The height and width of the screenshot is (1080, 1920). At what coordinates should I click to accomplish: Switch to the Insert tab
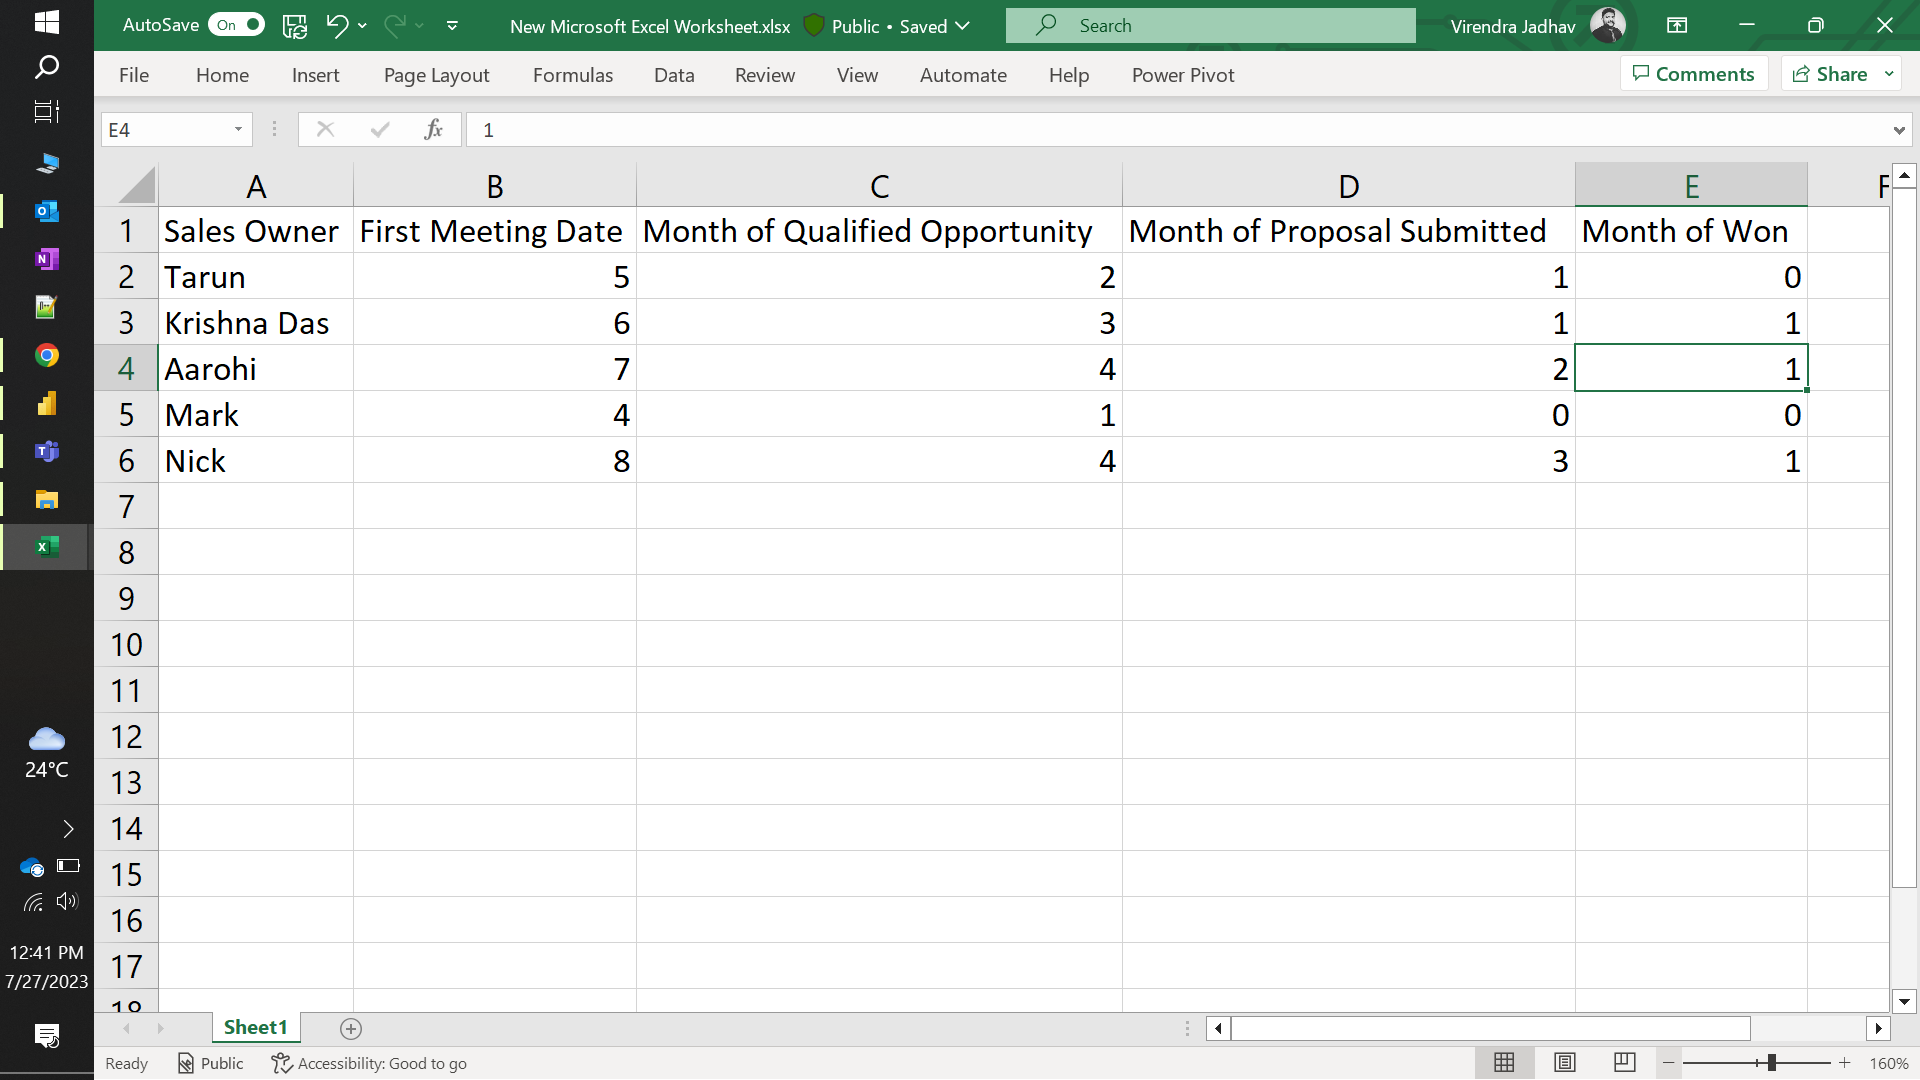[x=315, y=75]
